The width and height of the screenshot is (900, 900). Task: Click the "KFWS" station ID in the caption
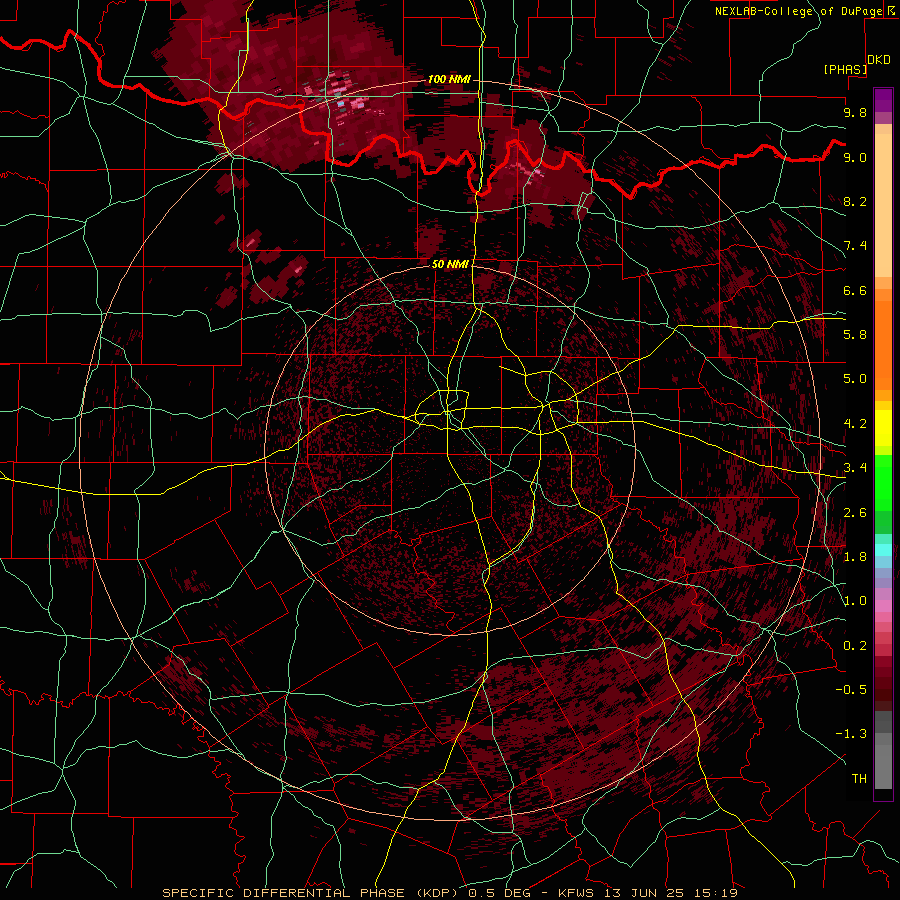(577, 893)
